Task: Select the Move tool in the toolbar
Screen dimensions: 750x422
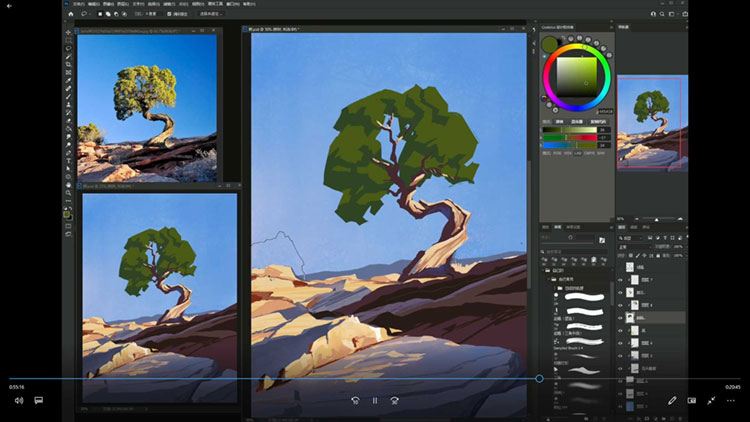Action: point(68,29)
